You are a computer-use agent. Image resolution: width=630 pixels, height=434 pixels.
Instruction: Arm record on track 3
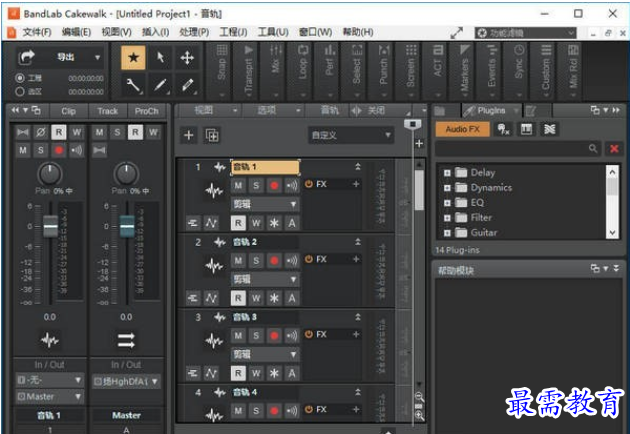[274, 336]
